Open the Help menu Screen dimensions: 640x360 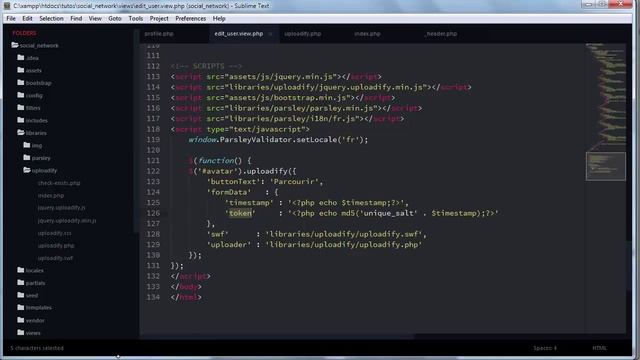219,18
